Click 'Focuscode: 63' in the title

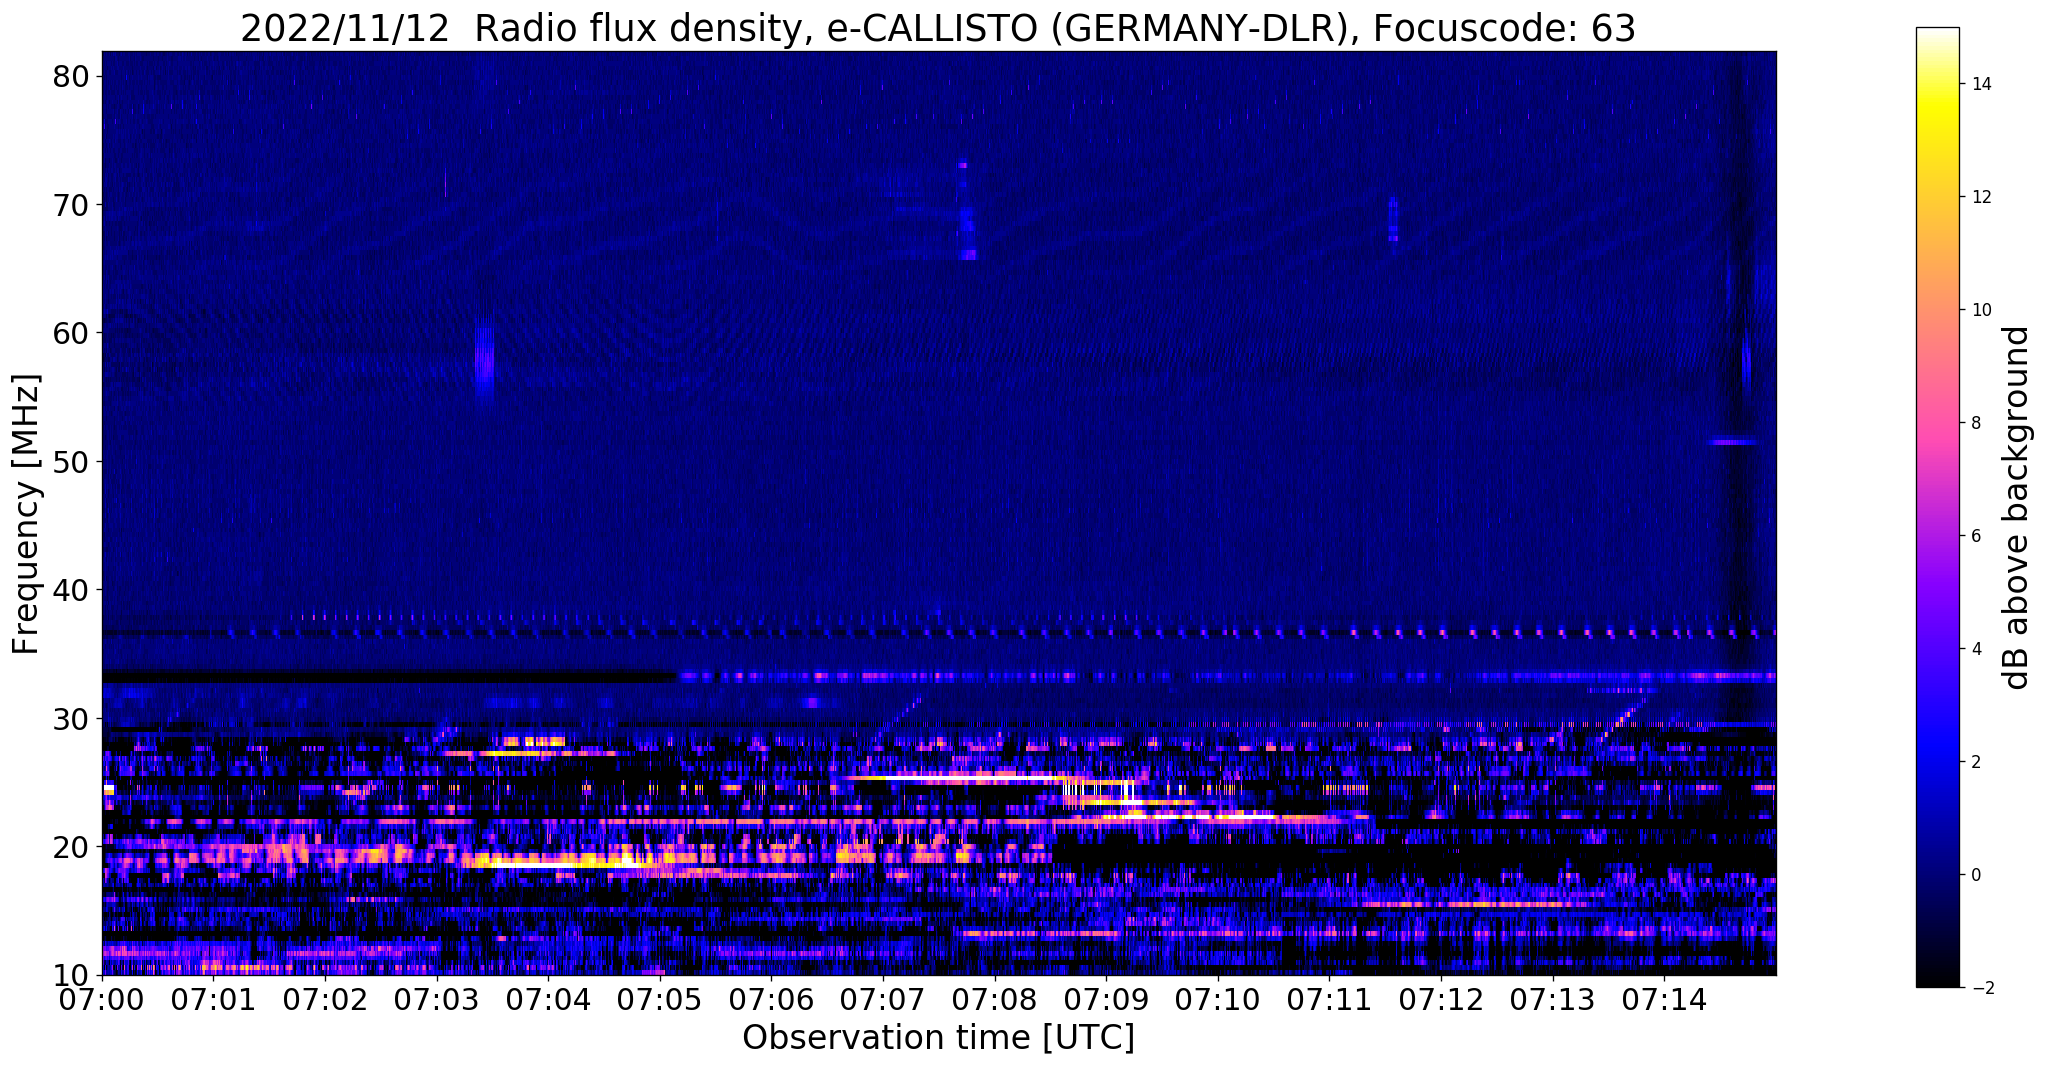(1504, 29)
